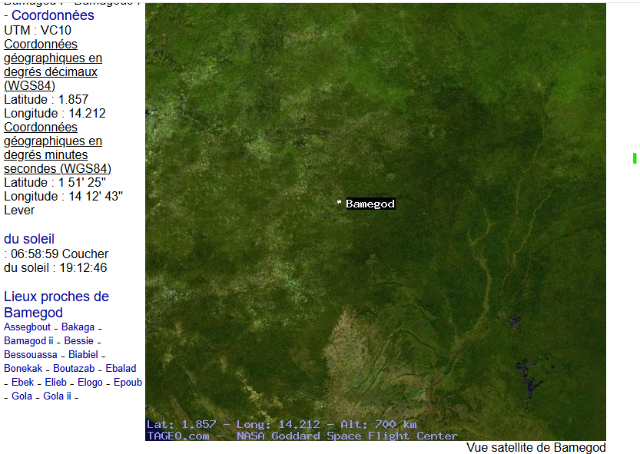Open the Bessie place link
The height and width of the screenshot is (454, 640).
(x=79, y=341)
